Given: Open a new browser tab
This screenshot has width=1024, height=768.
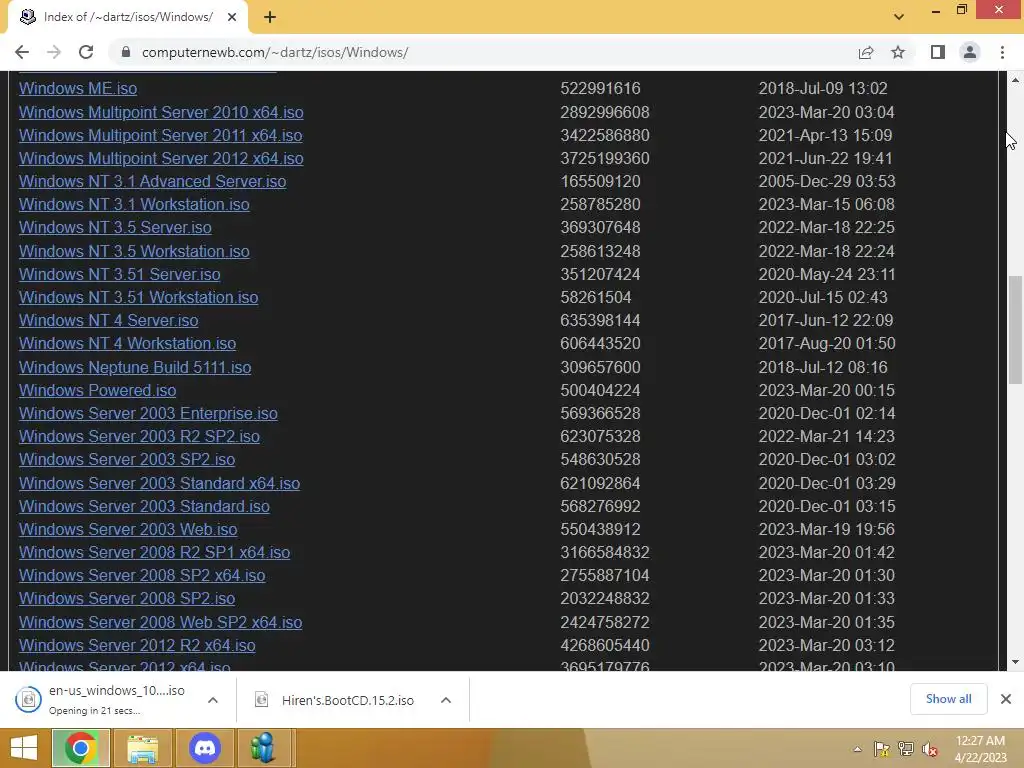Looking at the screenshot, I should (x=270, y=17).
